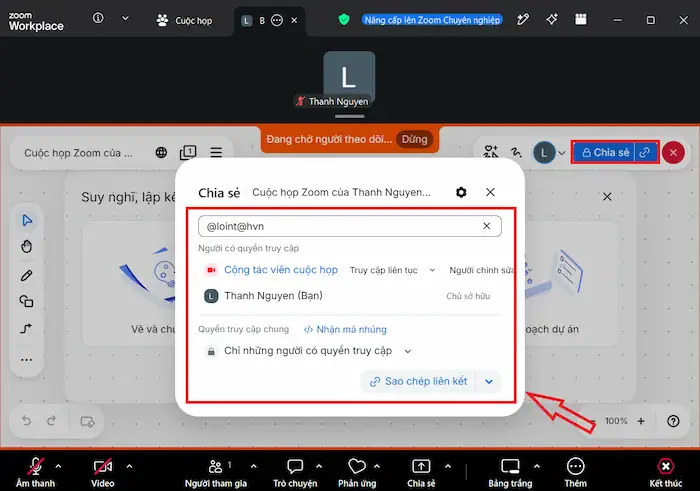Click the zoom in plus button
Screen dimensions: 700x491
click(x=641, y=421)
